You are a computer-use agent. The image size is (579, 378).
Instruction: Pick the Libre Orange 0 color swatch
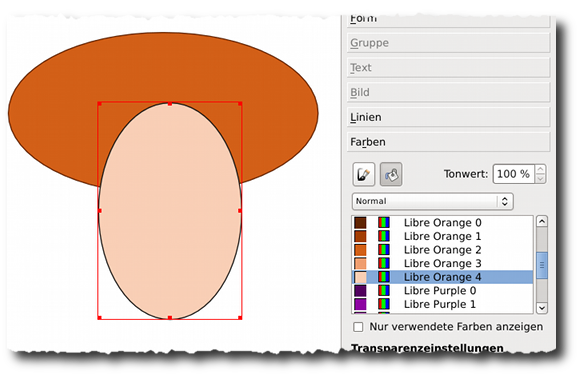tap(360, 223)
